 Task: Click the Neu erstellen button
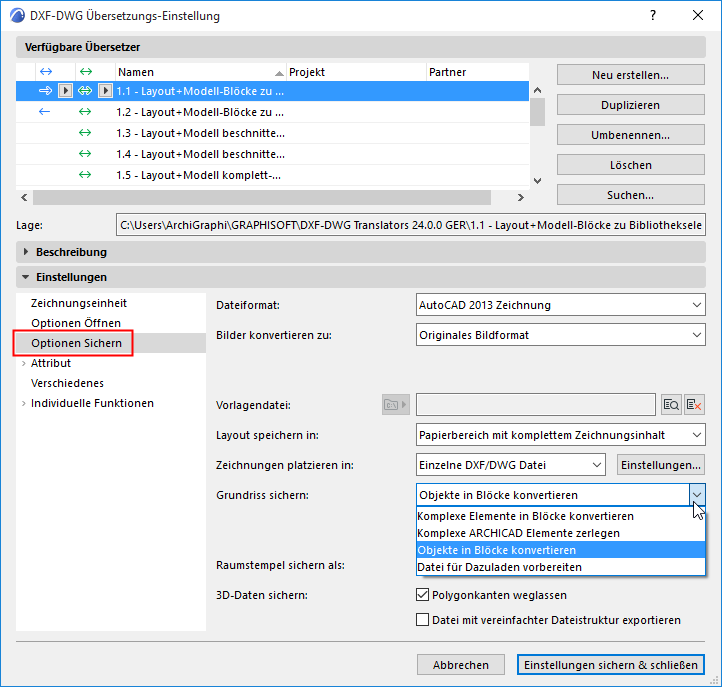630,75
